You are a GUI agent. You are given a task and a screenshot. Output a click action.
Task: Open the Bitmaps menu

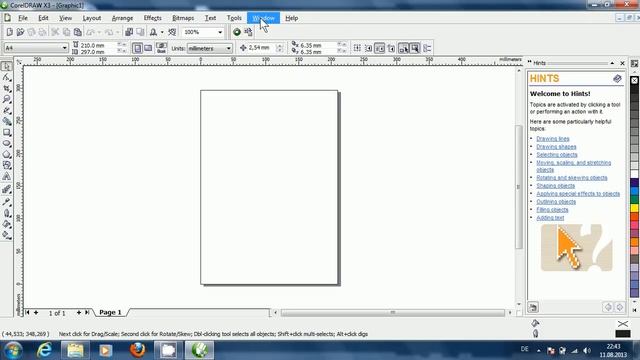183,18
